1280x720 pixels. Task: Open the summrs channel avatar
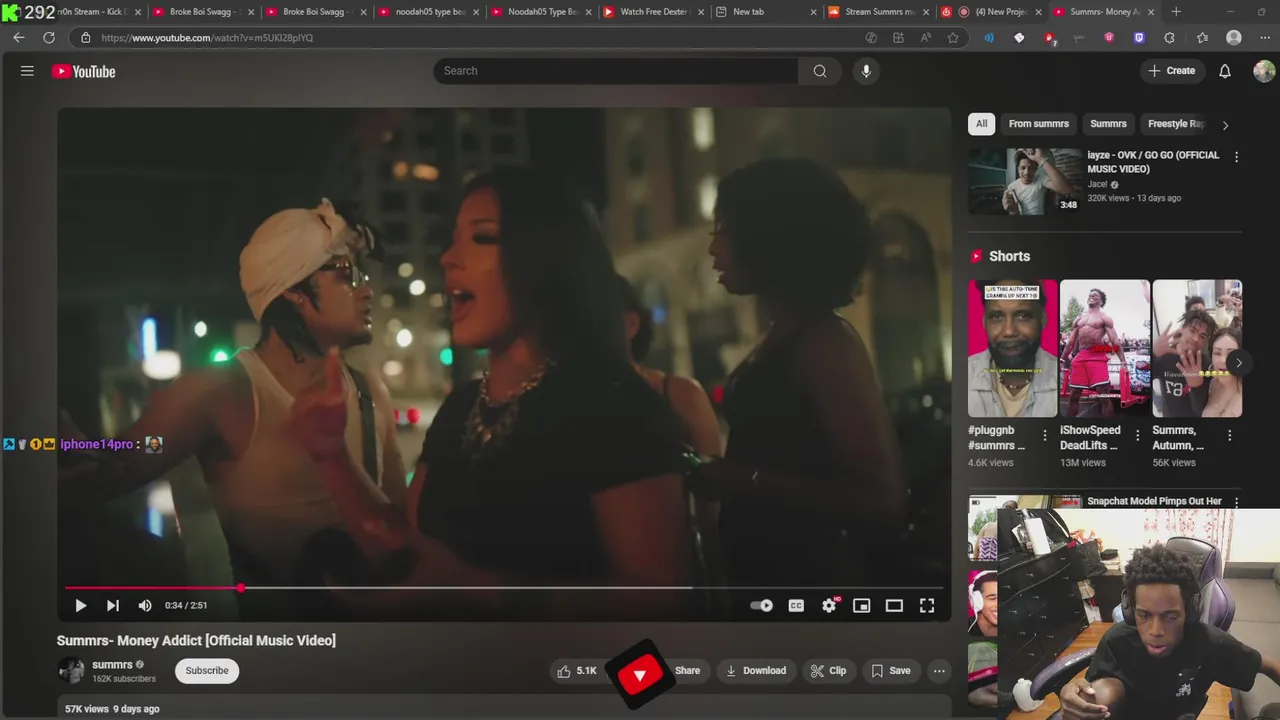pyautogui.click(x=71, y=671)
